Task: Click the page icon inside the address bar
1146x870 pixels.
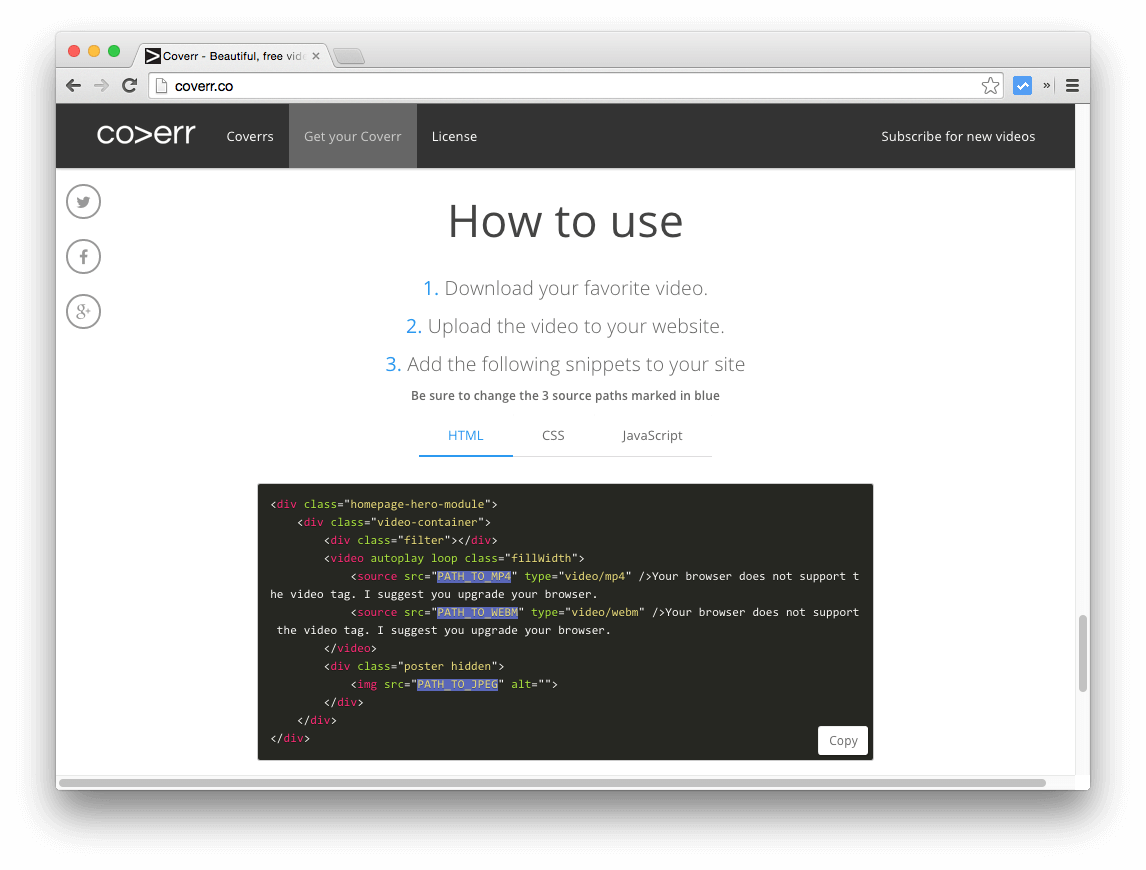Action: (163, 86)
